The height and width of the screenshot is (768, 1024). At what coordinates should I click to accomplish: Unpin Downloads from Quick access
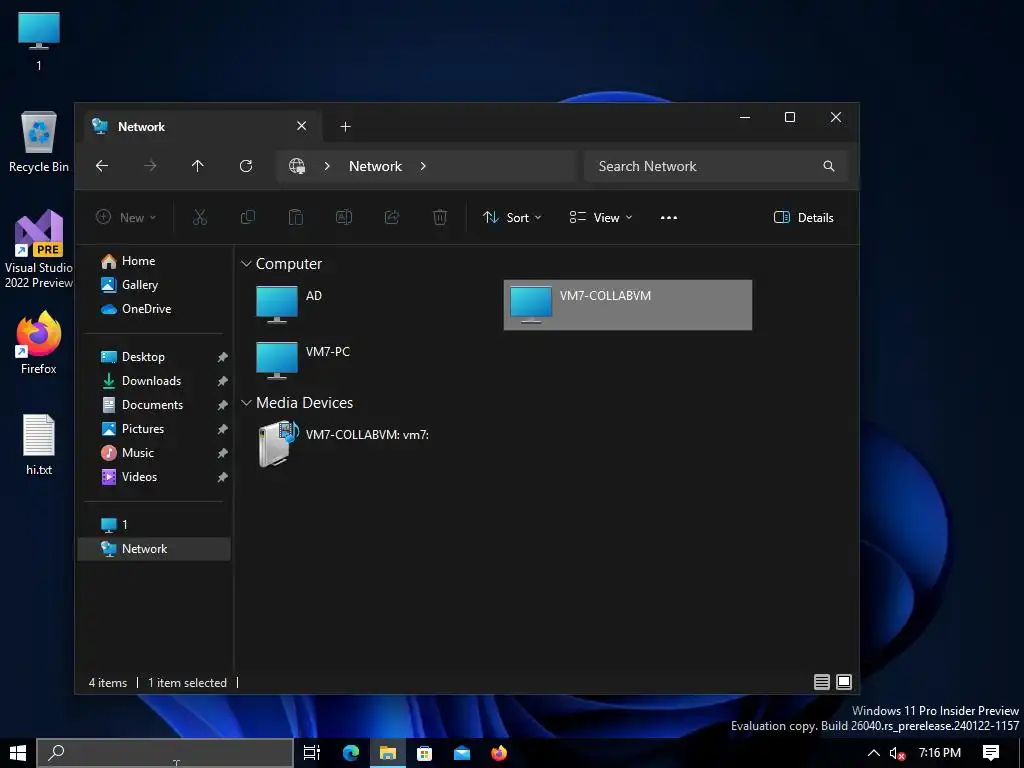(223, 381)
